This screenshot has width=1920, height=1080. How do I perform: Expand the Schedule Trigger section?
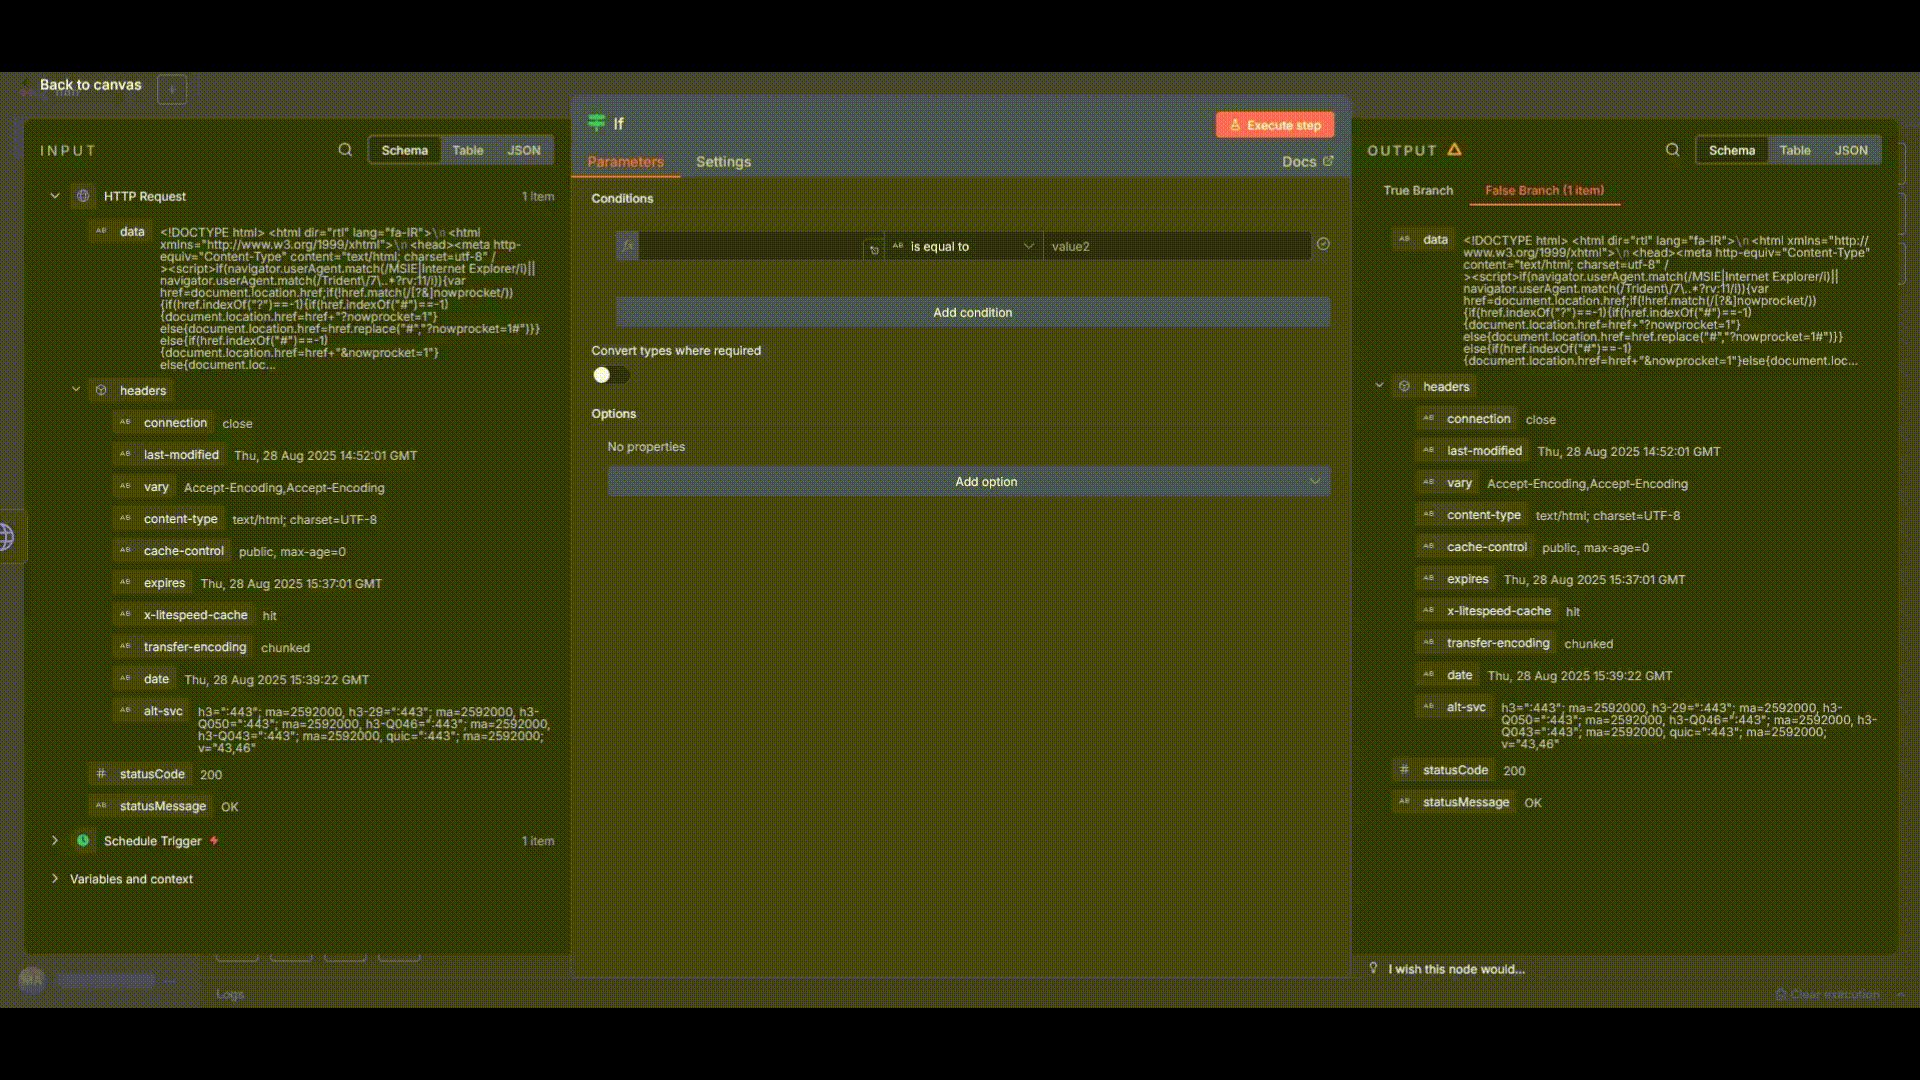tap(55, 841)
